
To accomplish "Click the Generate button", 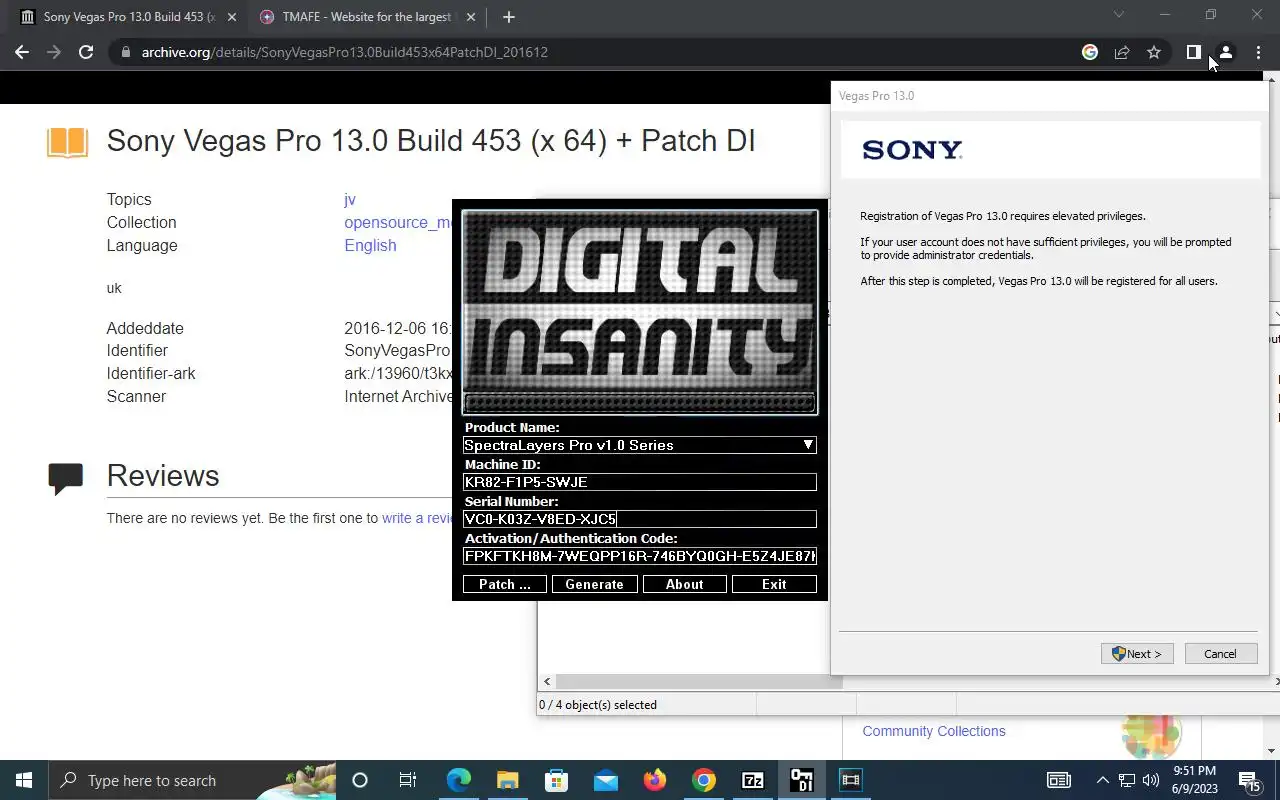I will 594,584.
